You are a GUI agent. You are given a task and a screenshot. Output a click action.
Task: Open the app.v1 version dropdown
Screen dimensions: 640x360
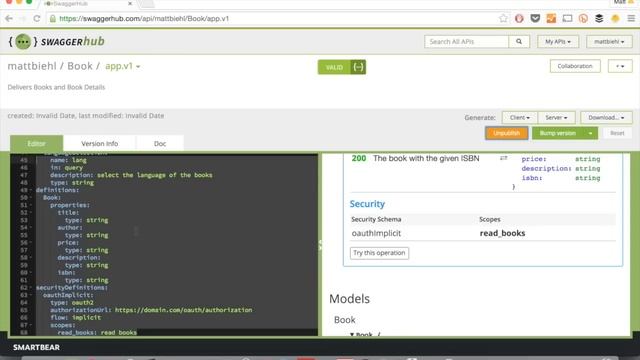click(x=122, y=66)
